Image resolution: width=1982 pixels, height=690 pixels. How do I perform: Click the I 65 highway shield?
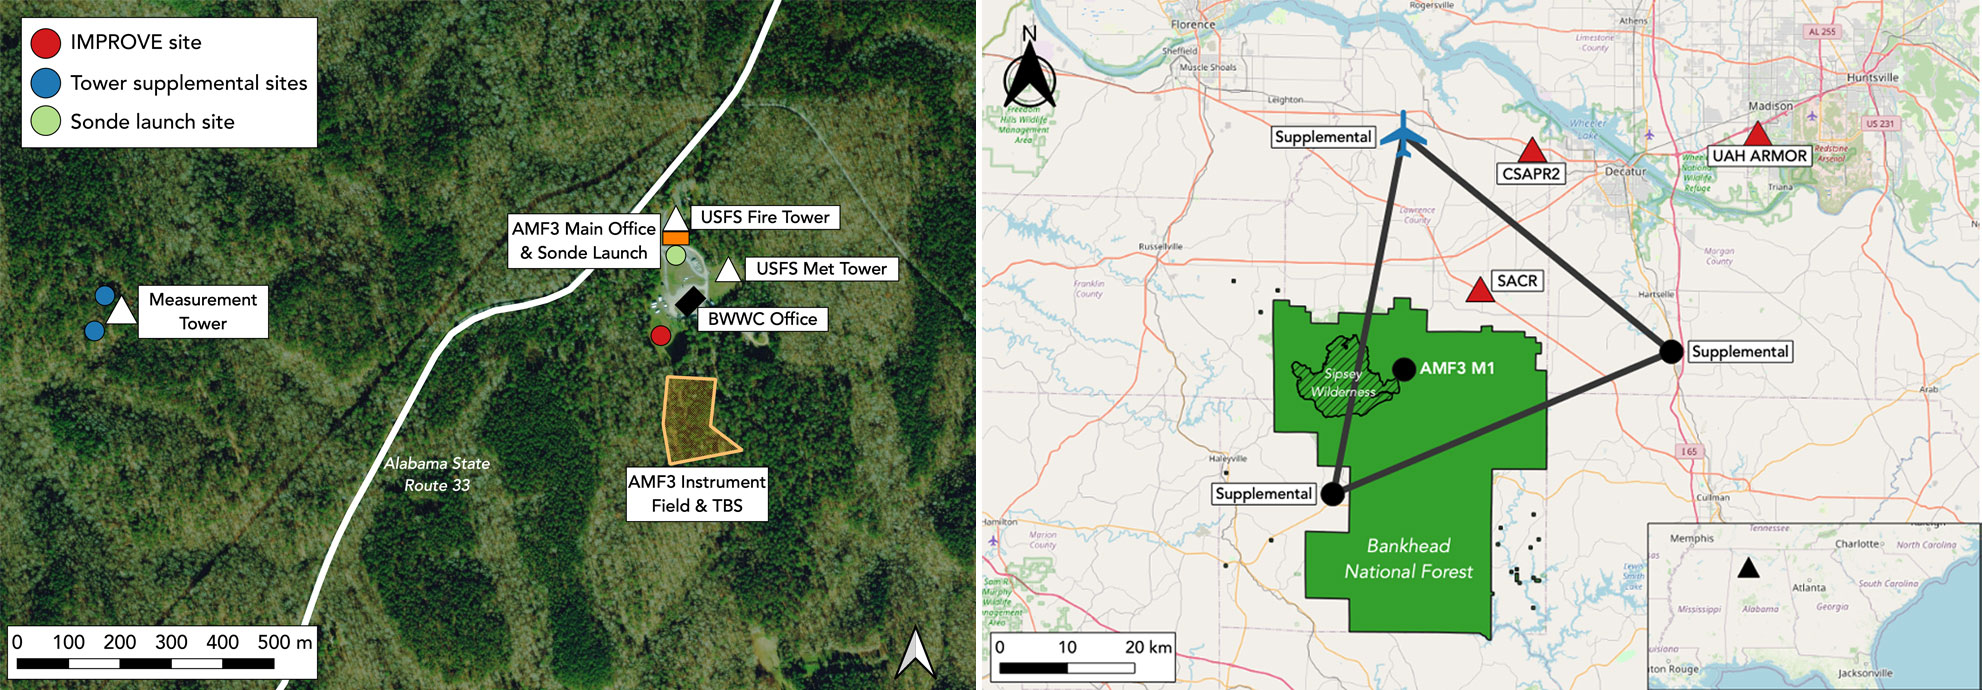(x=1688, y=452)
